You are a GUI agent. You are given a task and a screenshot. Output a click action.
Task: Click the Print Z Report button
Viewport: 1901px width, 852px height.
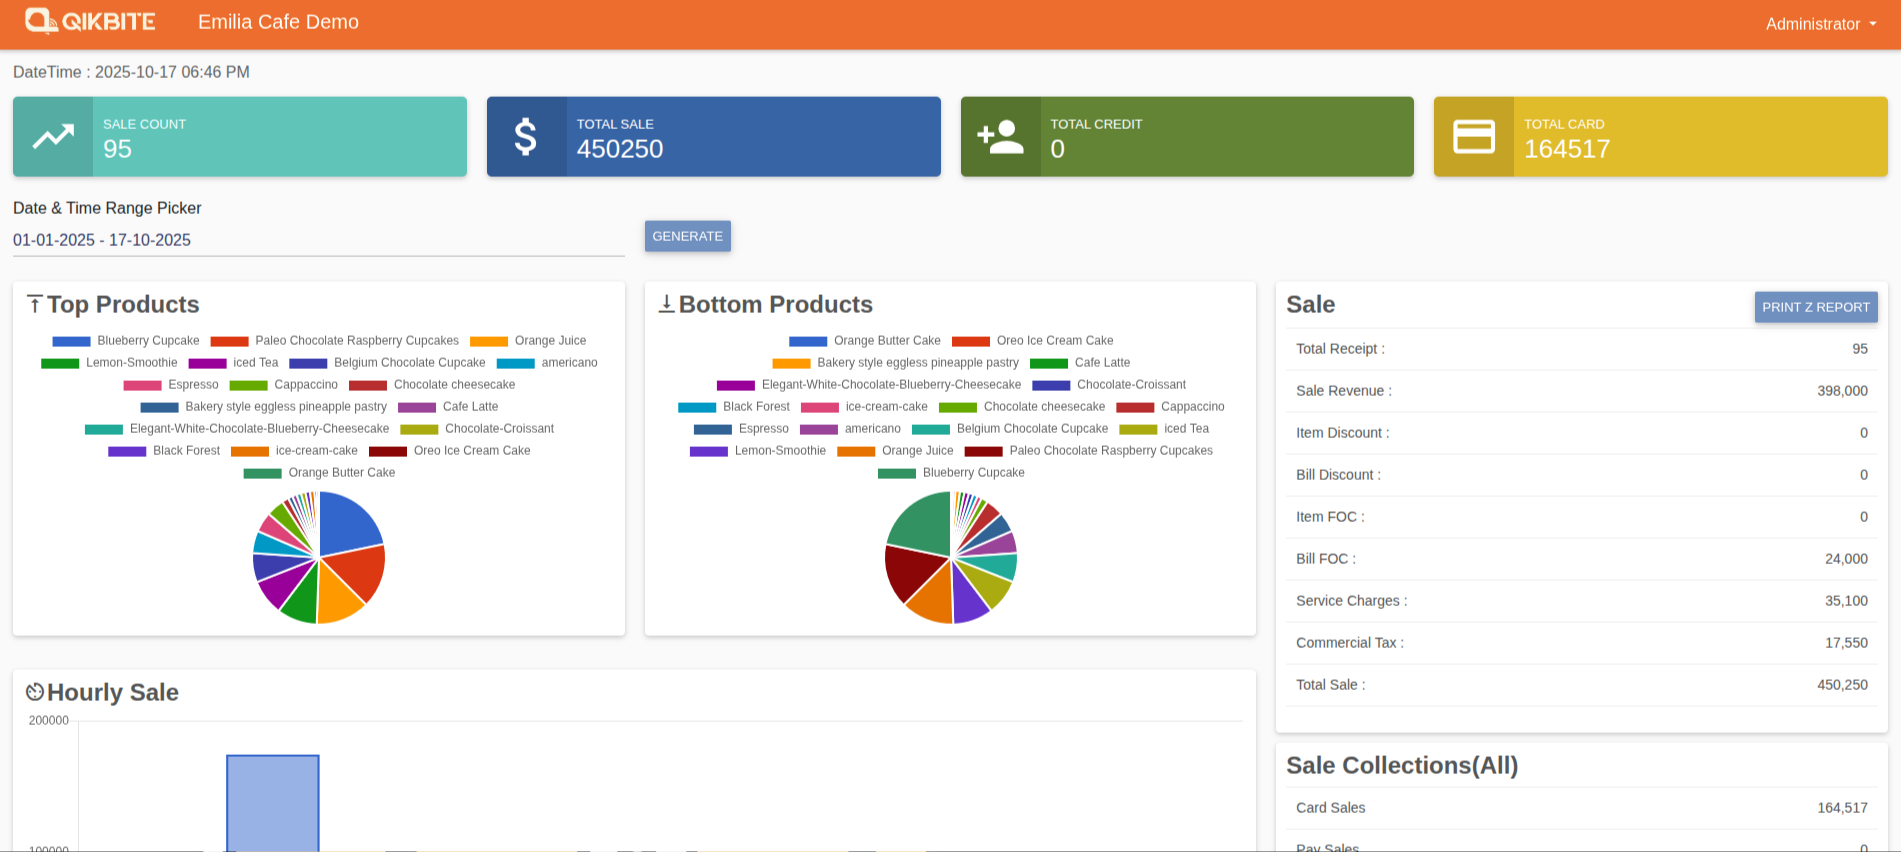[1815, 307]
